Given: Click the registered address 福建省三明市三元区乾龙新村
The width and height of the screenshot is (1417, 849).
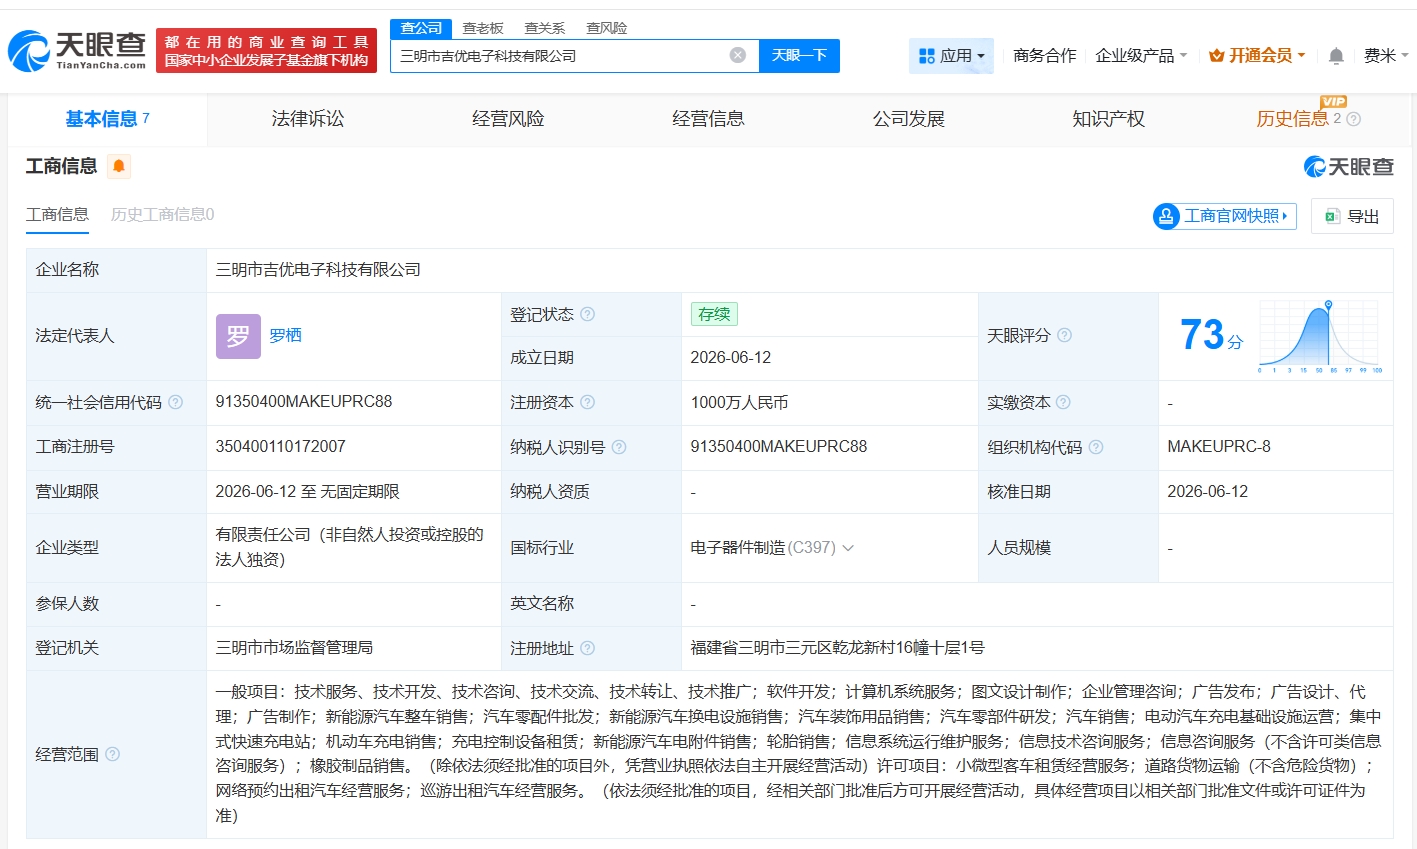Looking at the screenshot, I should (x=837, y=648).
